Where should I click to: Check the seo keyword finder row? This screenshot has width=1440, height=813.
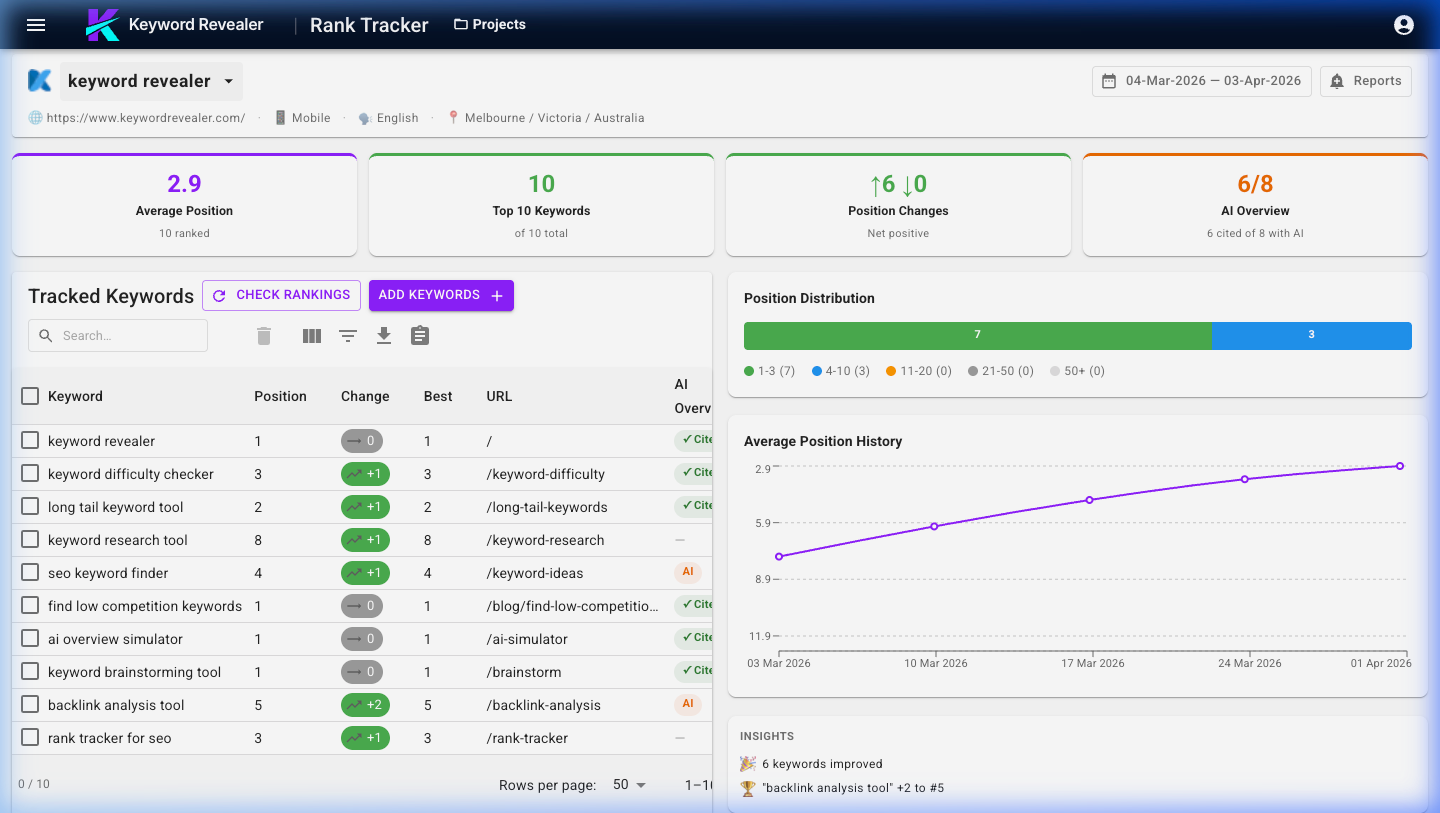click(30, 572)
